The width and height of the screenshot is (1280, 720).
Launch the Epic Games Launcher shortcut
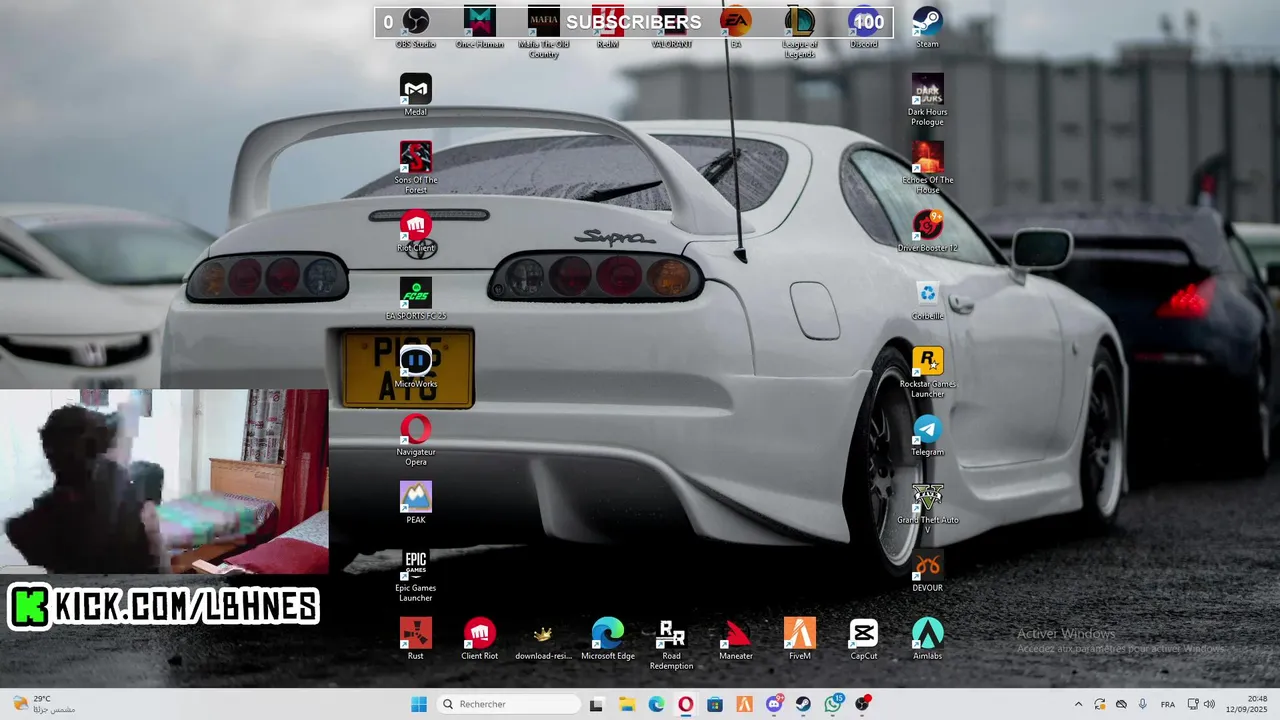[416, 576]
